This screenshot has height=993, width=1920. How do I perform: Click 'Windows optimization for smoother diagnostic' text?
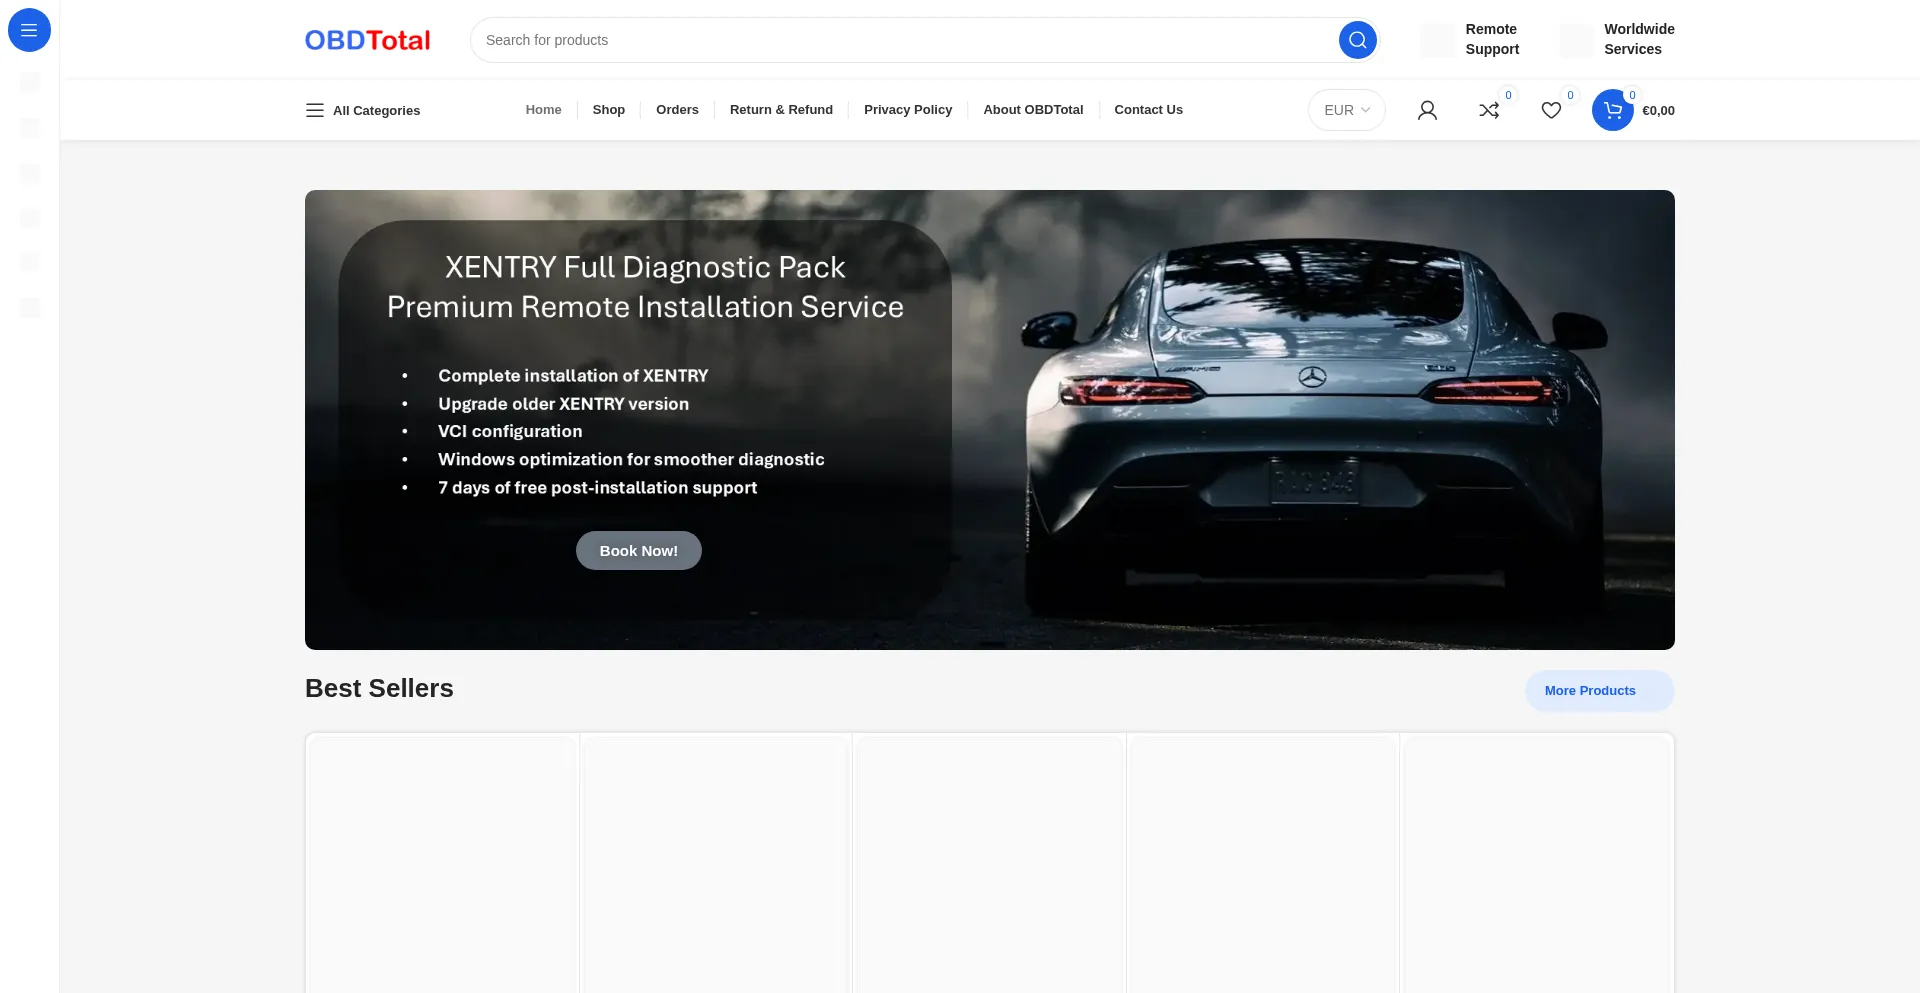point(631,459)
